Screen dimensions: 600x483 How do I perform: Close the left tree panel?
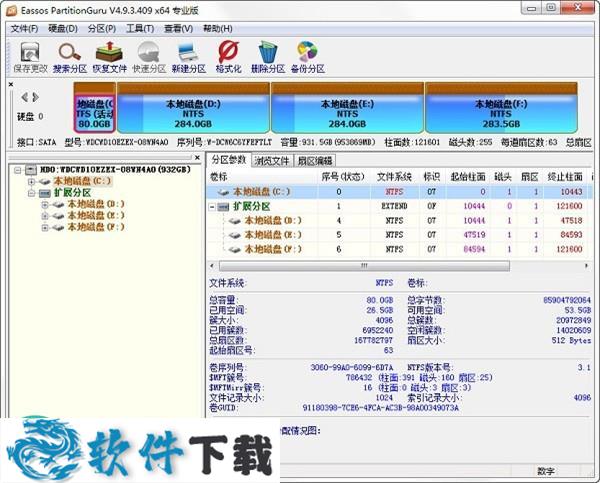point(197,157)
